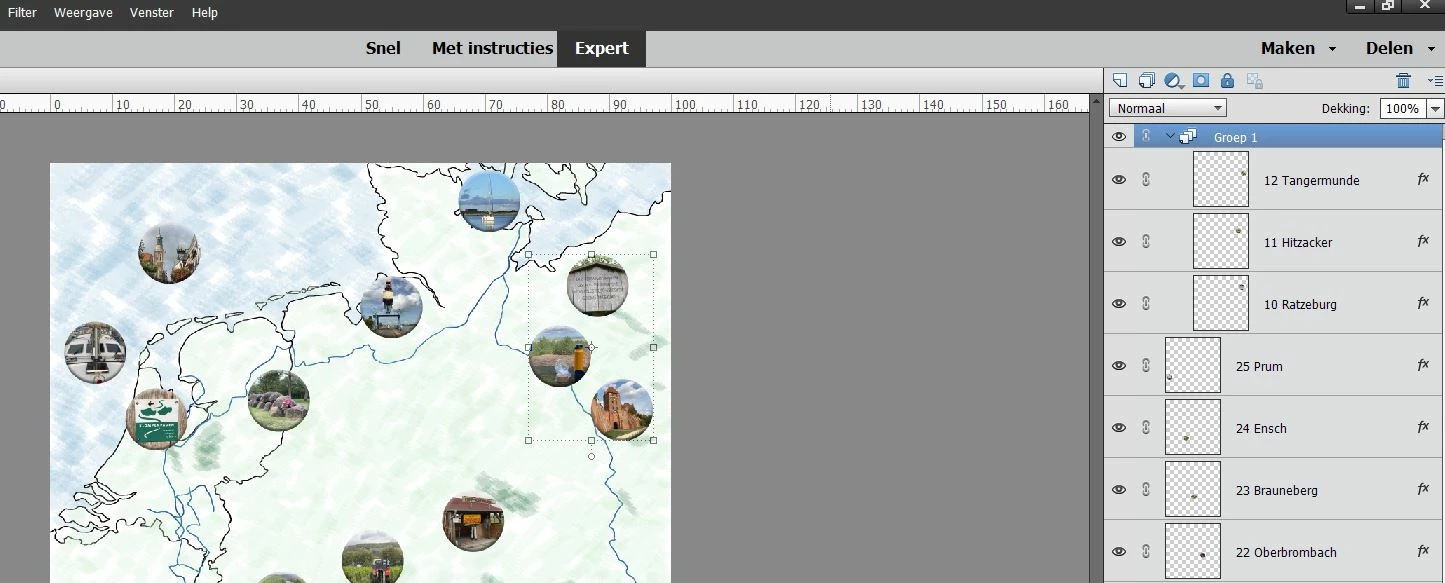Viewport: 1445px width, 583px height.
Task: Open the Help menu
Action: pyautogui.click(x=204, y=13)
